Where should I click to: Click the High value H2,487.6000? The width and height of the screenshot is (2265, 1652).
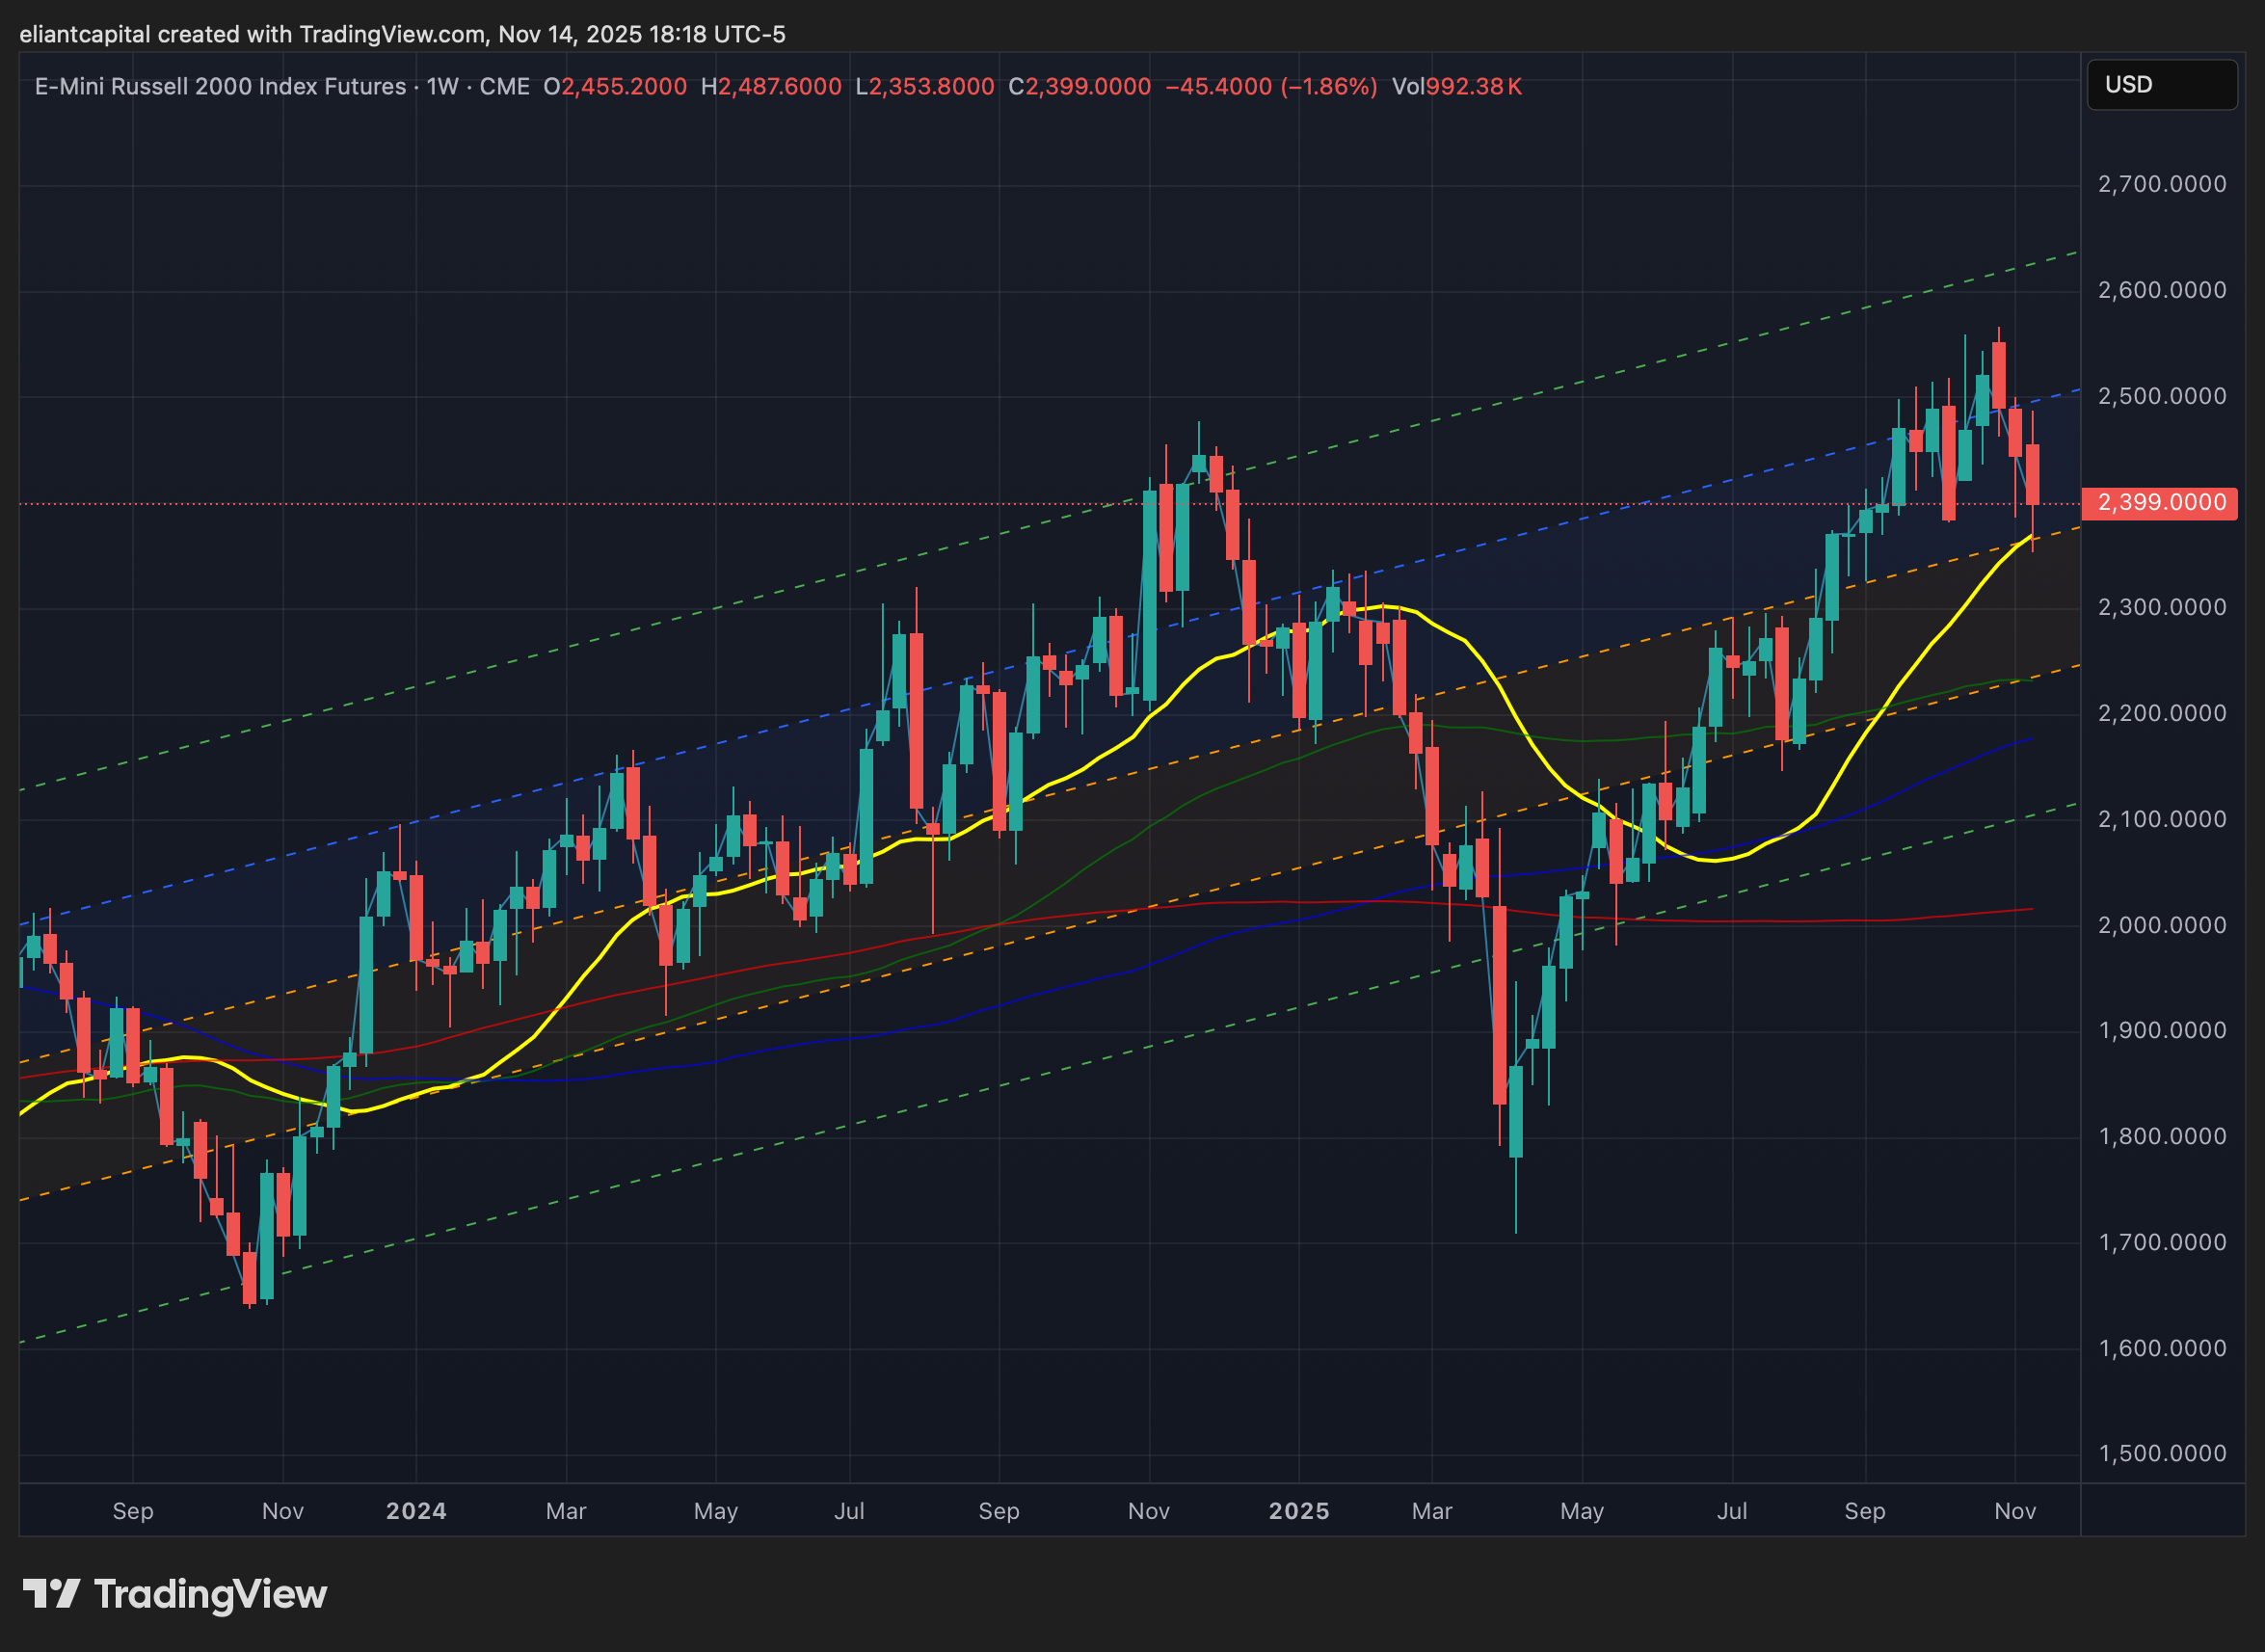(771, 87)
